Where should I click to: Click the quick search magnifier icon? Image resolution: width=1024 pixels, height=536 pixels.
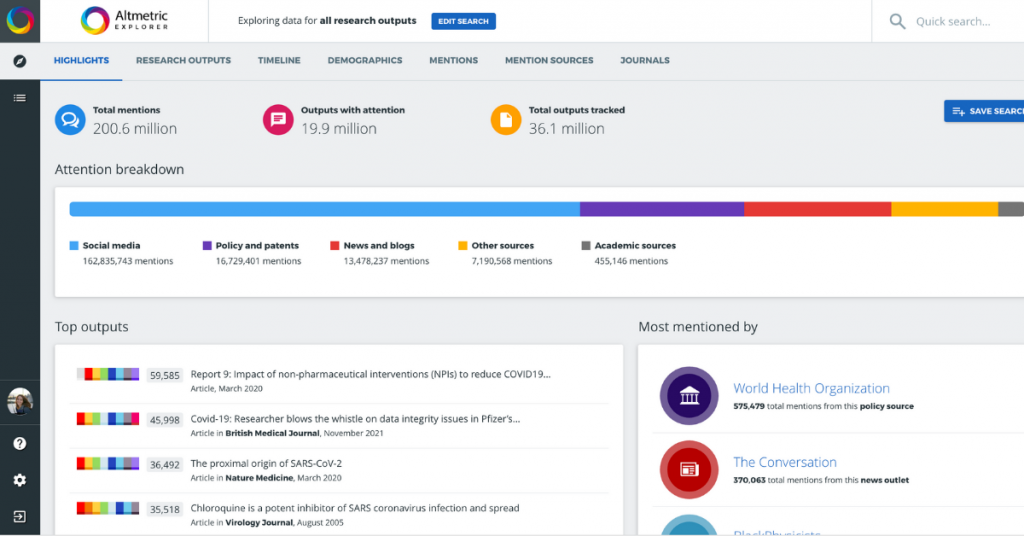pyautogui.click(x=897, y=22)
